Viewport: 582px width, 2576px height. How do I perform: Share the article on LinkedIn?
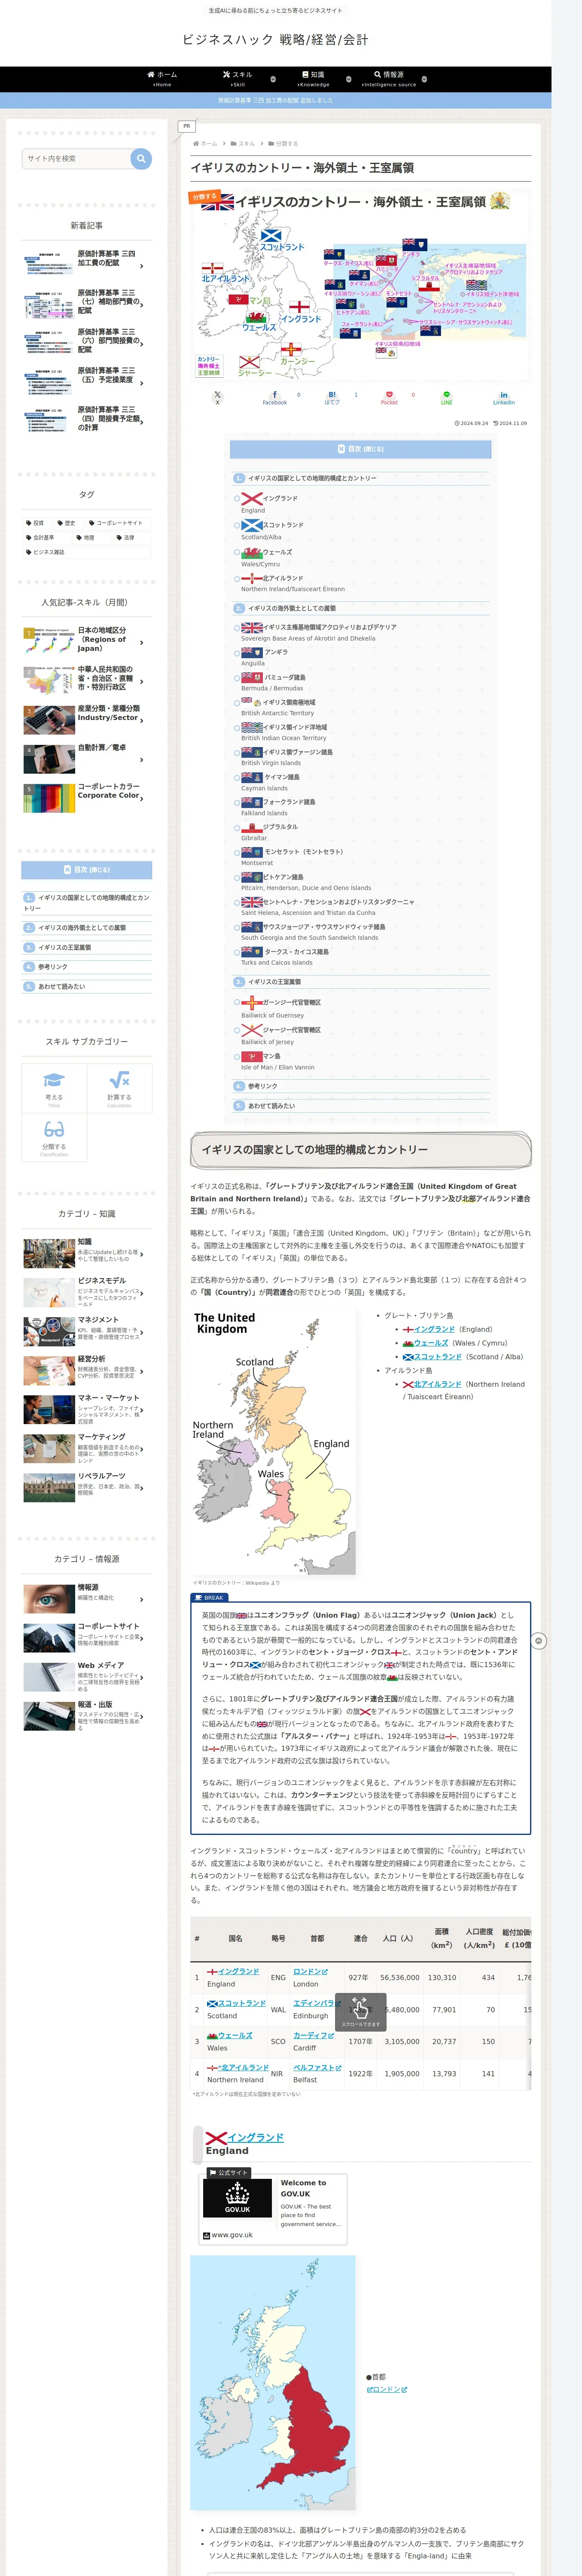pos(503,397)
